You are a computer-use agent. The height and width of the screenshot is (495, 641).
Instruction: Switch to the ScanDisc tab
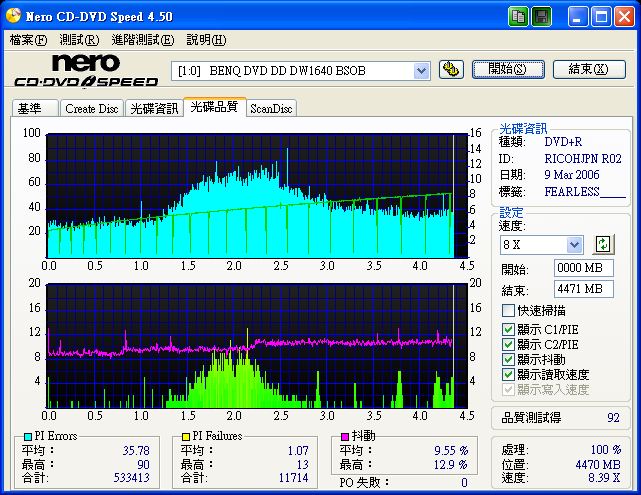pyautogui.click(x=271, y=109)
